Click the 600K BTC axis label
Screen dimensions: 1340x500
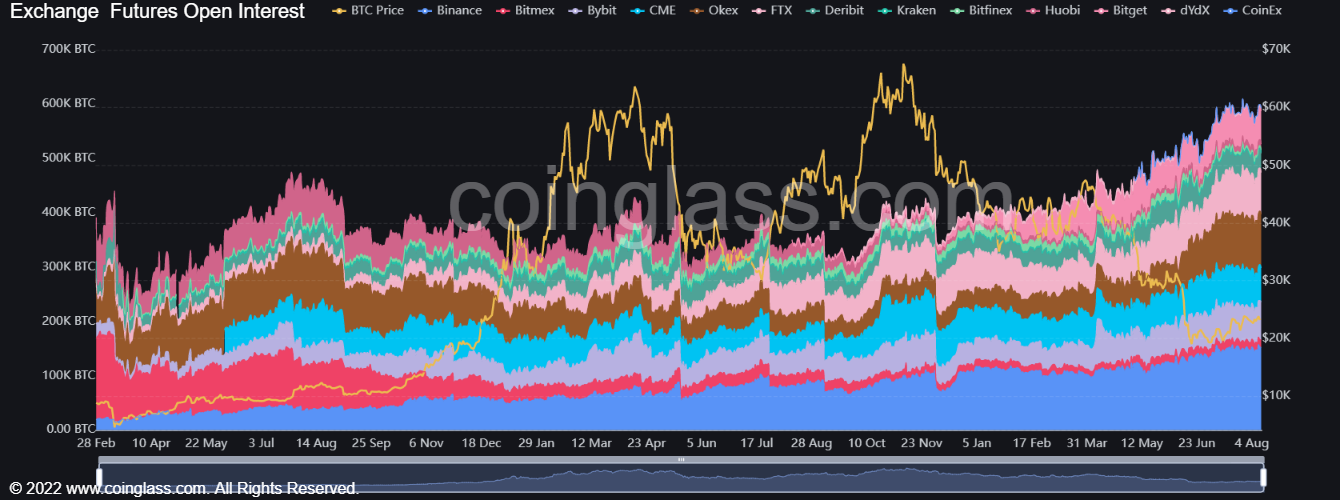point(69,103)
